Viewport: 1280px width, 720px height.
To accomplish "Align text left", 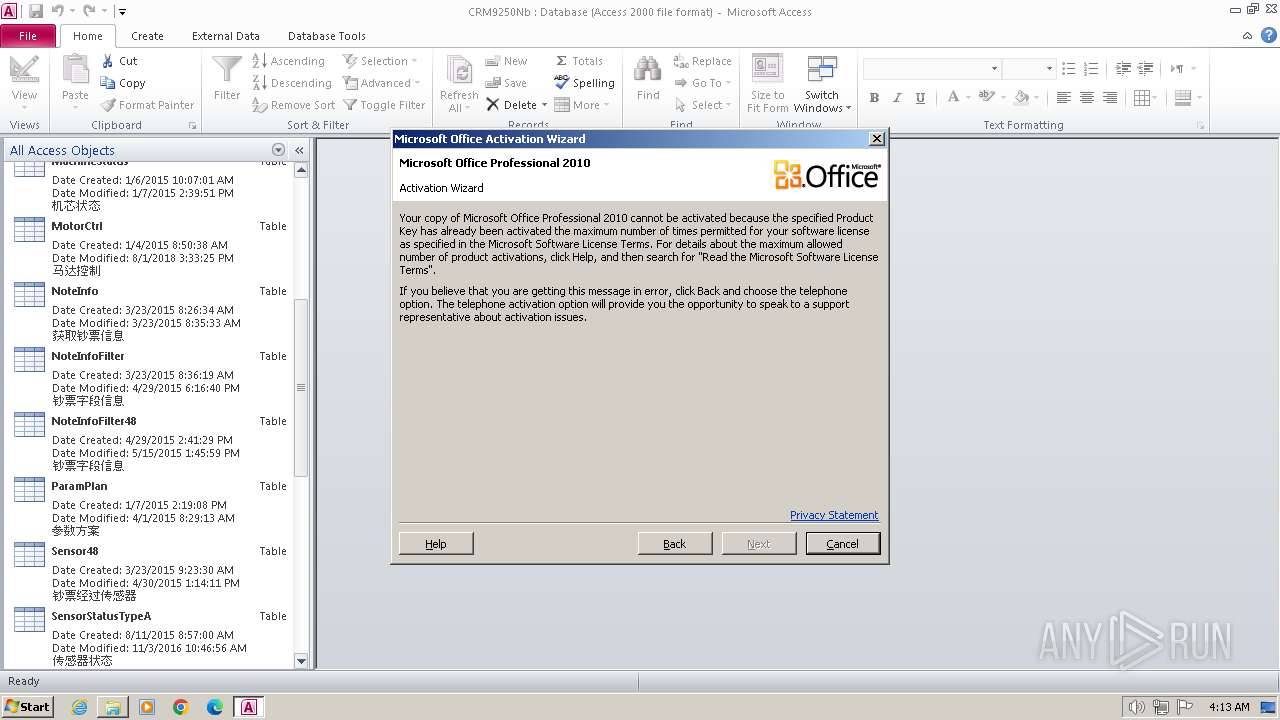I will click(1063, 98).
